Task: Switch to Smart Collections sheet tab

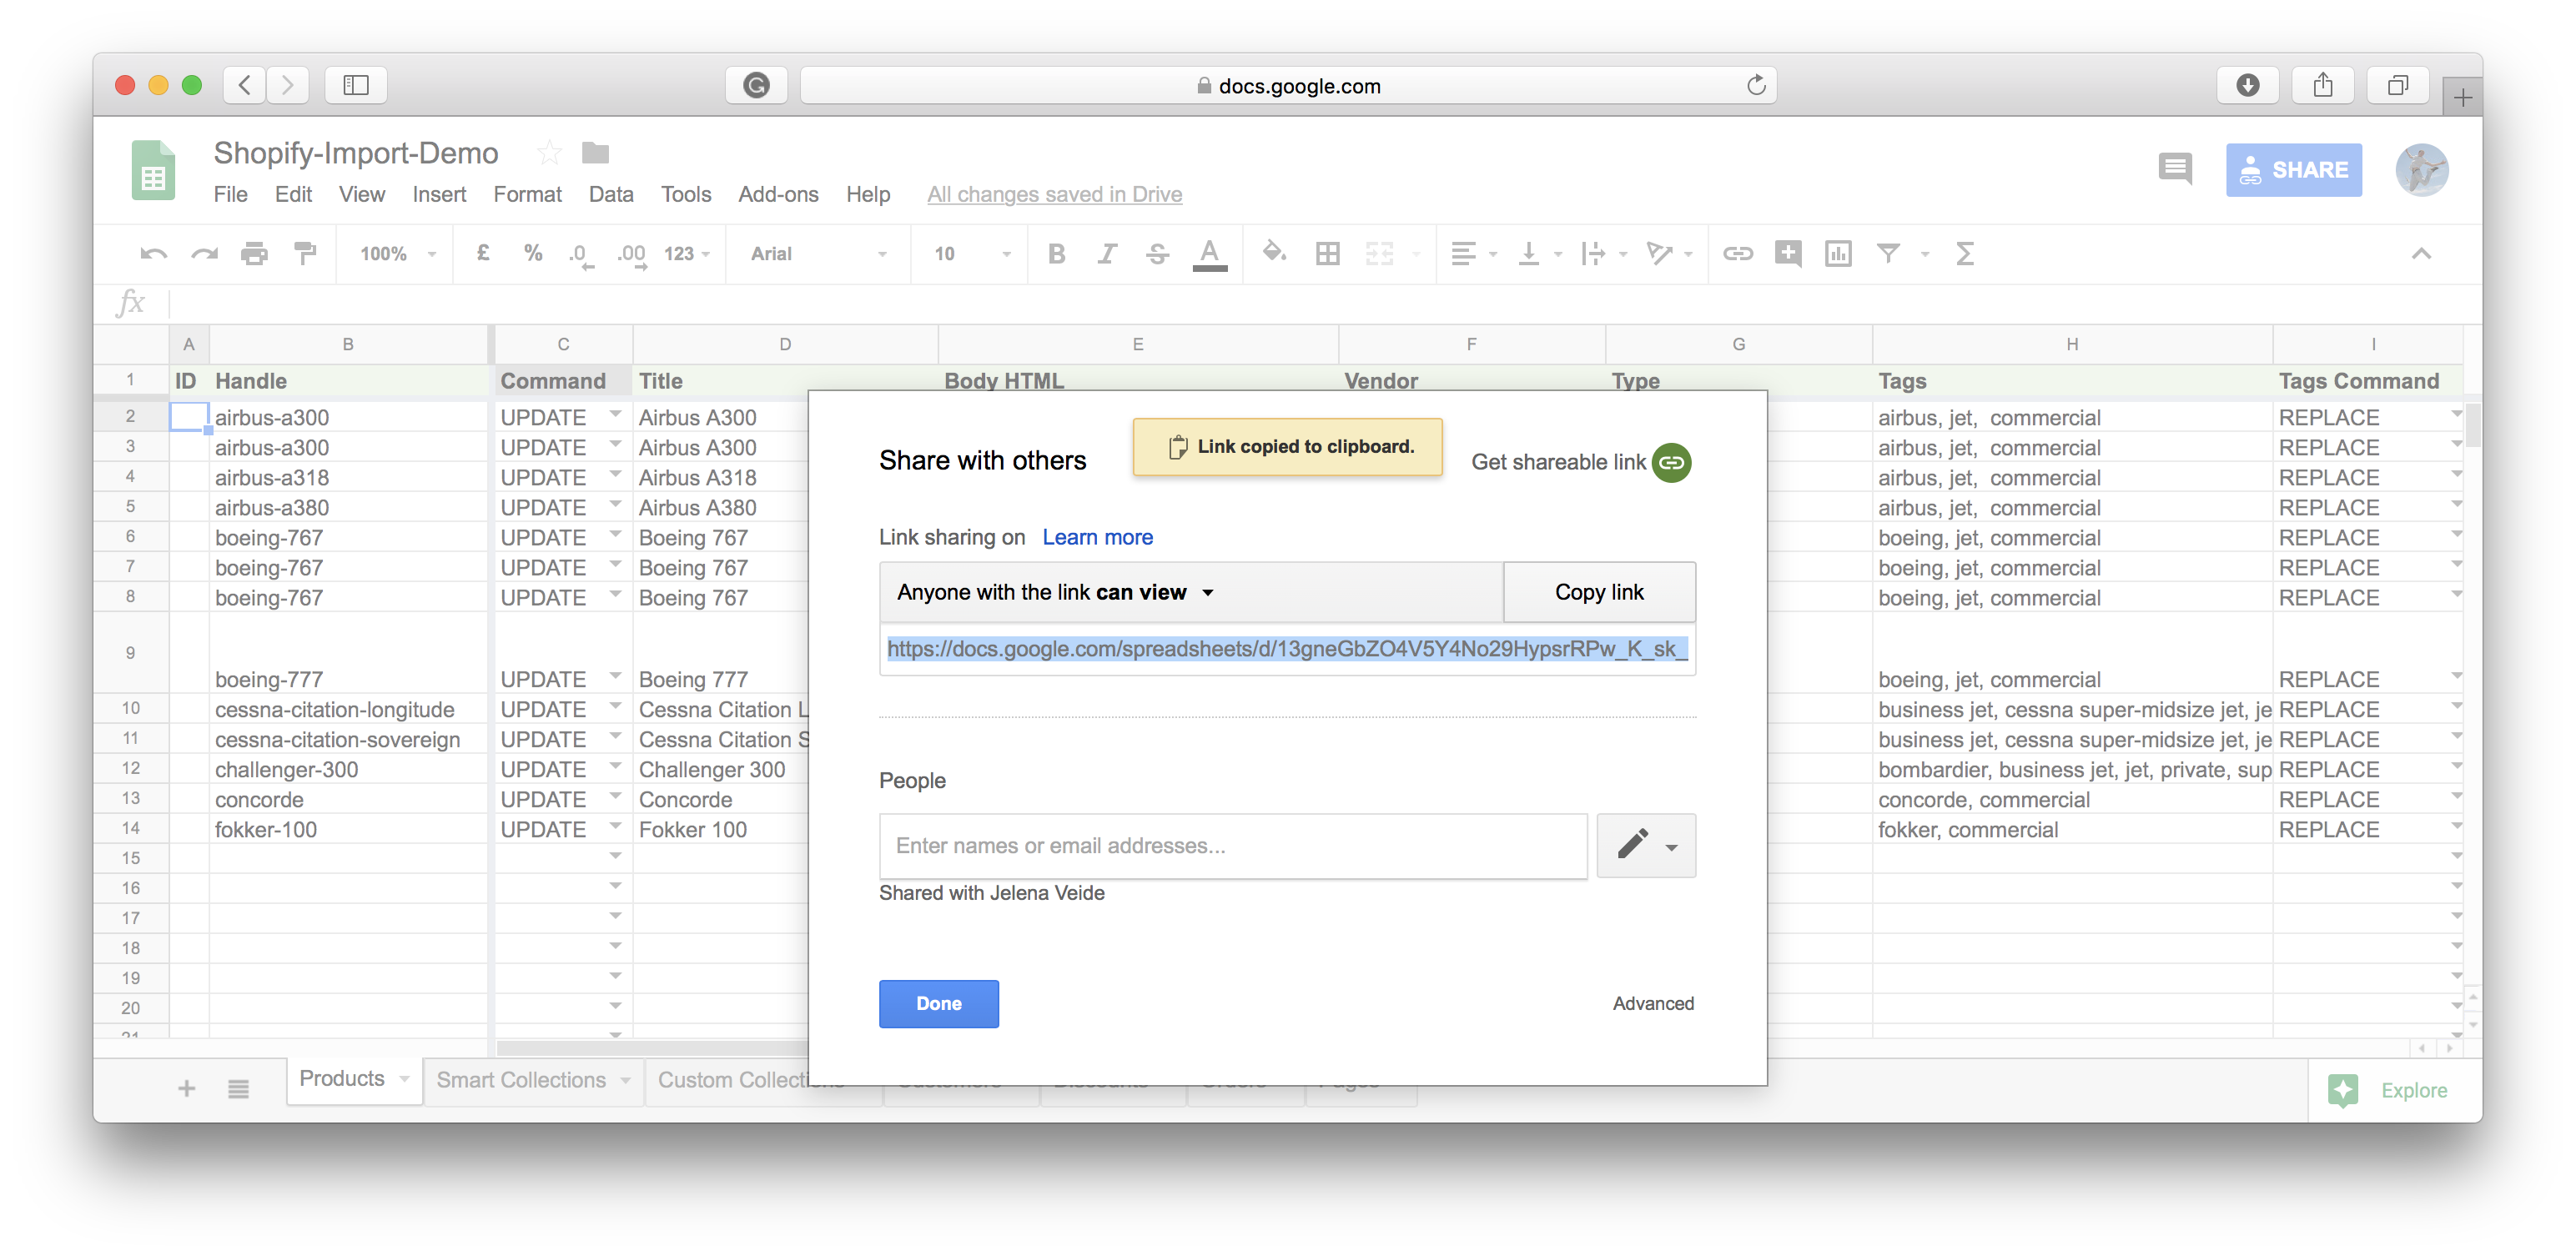Action: coord(521,1080)
